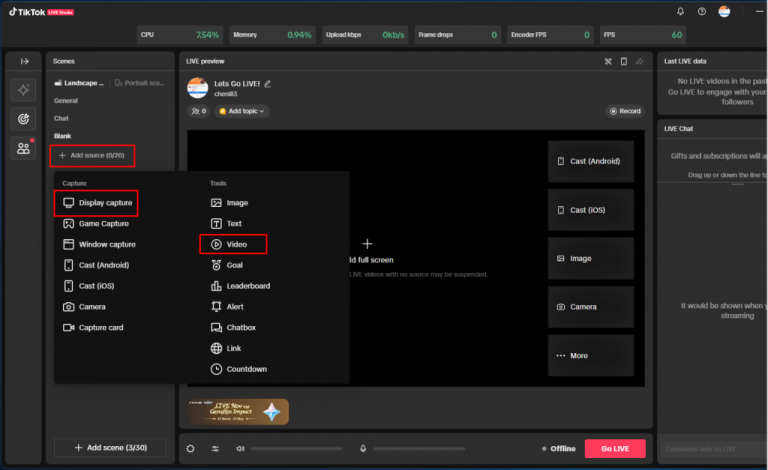Select the Alert tool
The height and width of the screenshot is (470, 768).
pos(227,306)
